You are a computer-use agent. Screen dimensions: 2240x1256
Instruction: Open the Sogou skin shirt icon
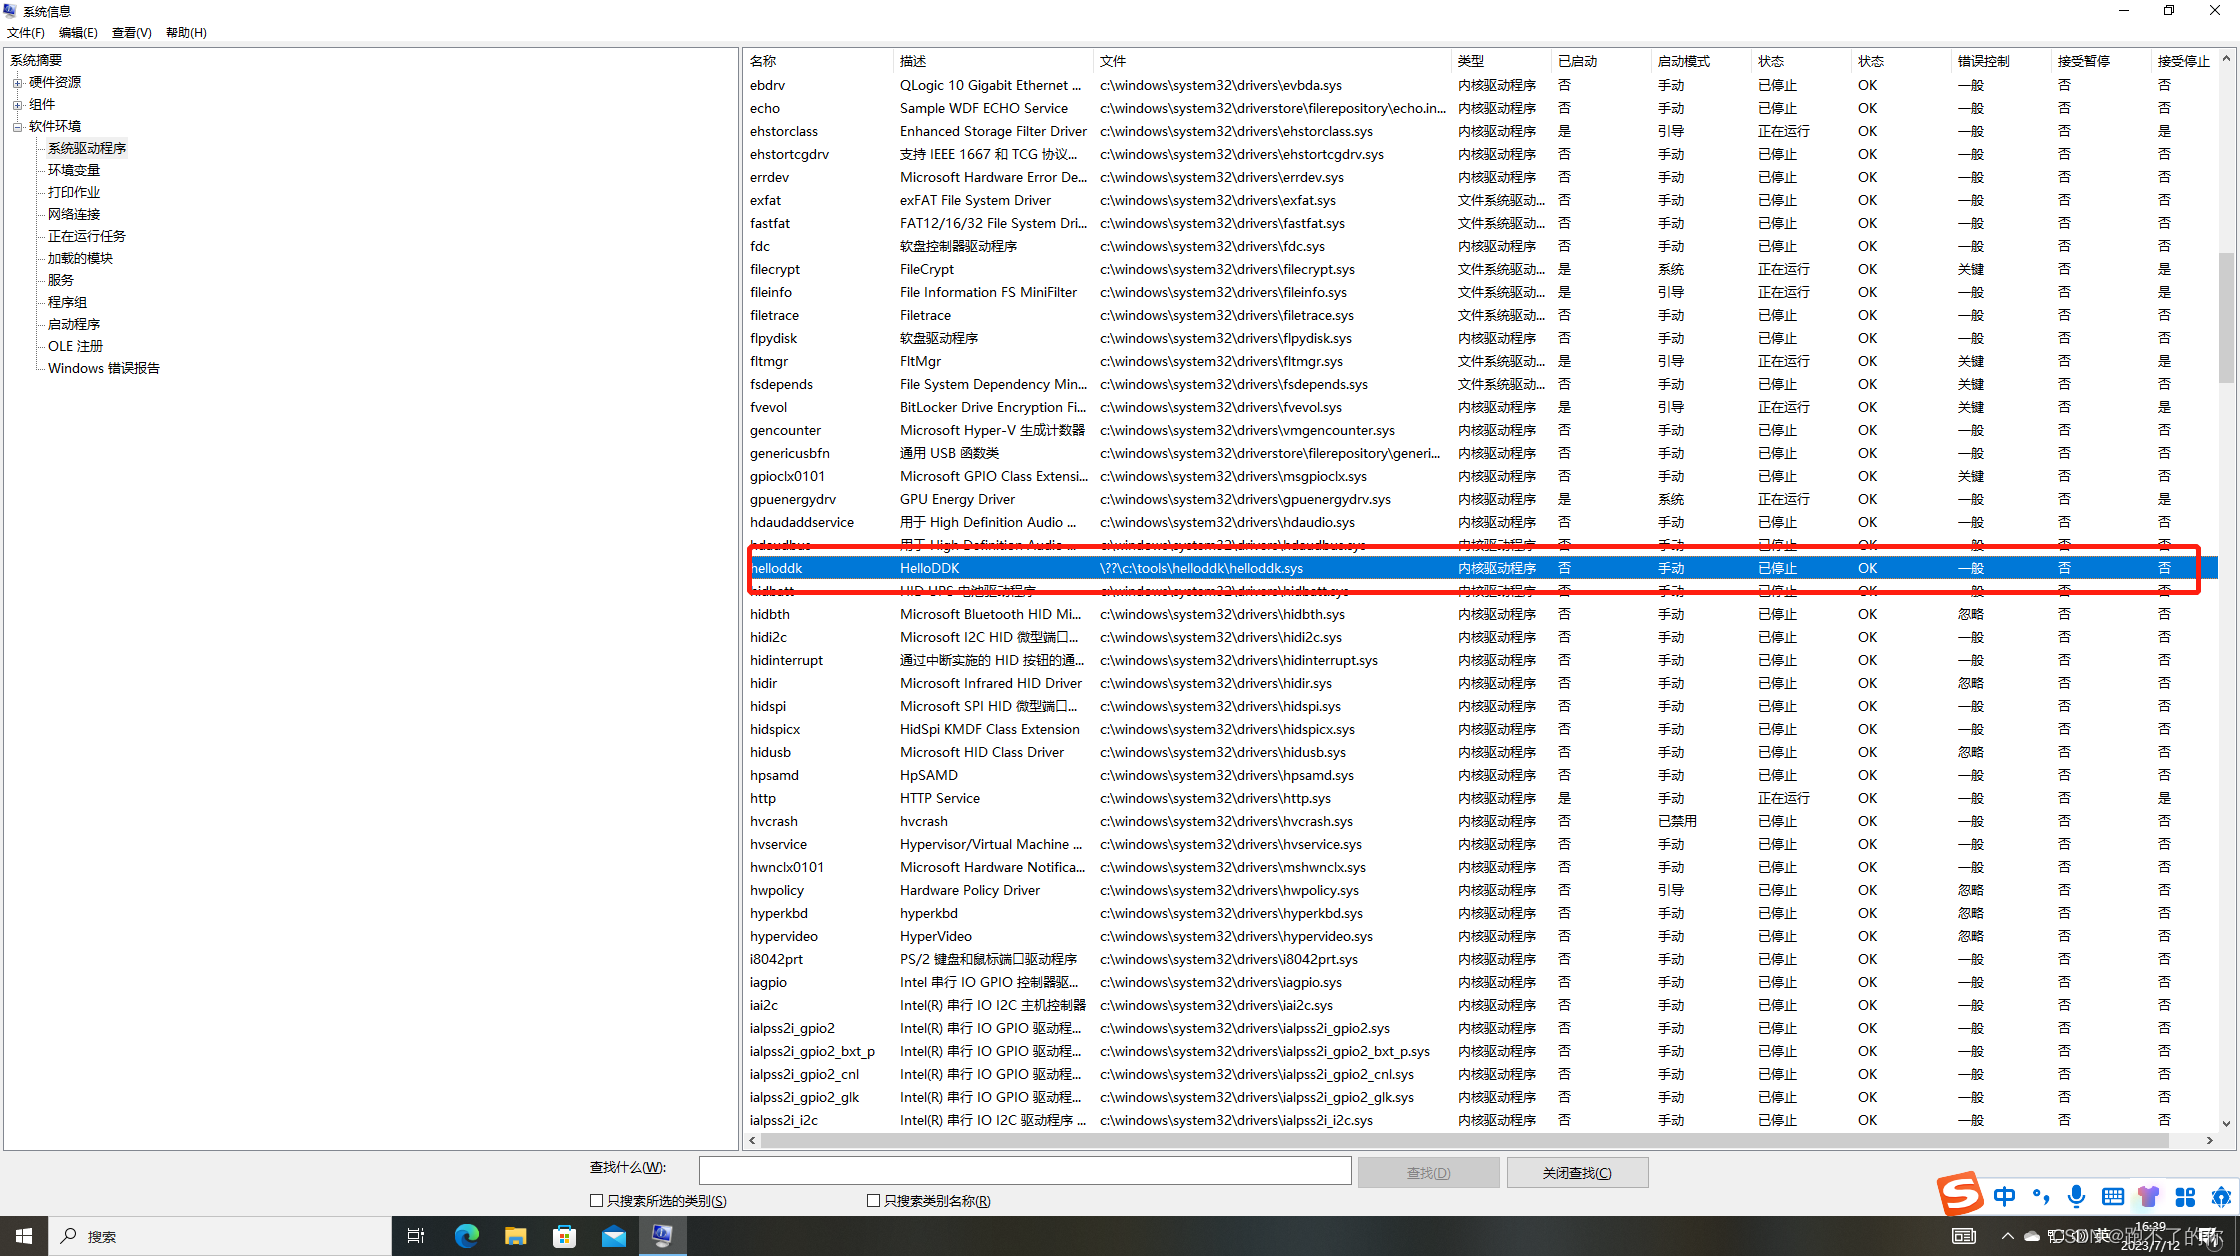pos(2148,1197)
